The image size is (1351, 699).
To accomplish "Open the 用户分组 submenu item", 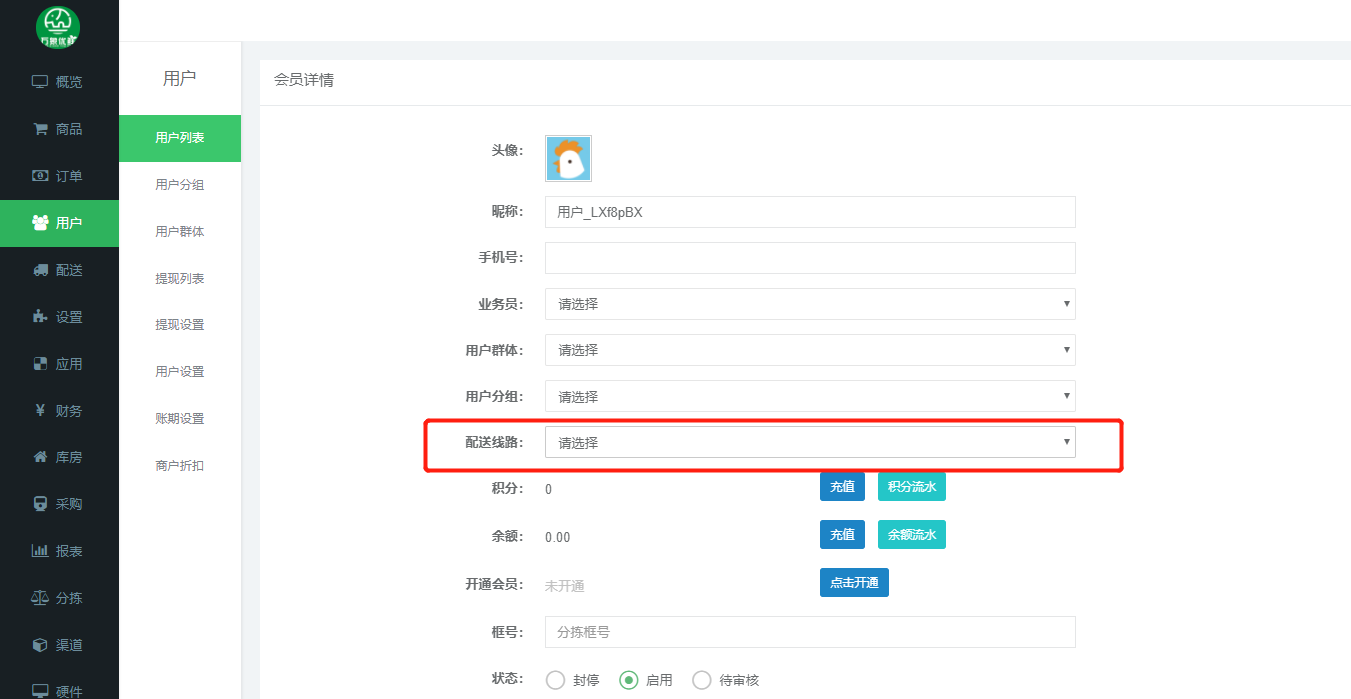I will (x=180, y=185).
